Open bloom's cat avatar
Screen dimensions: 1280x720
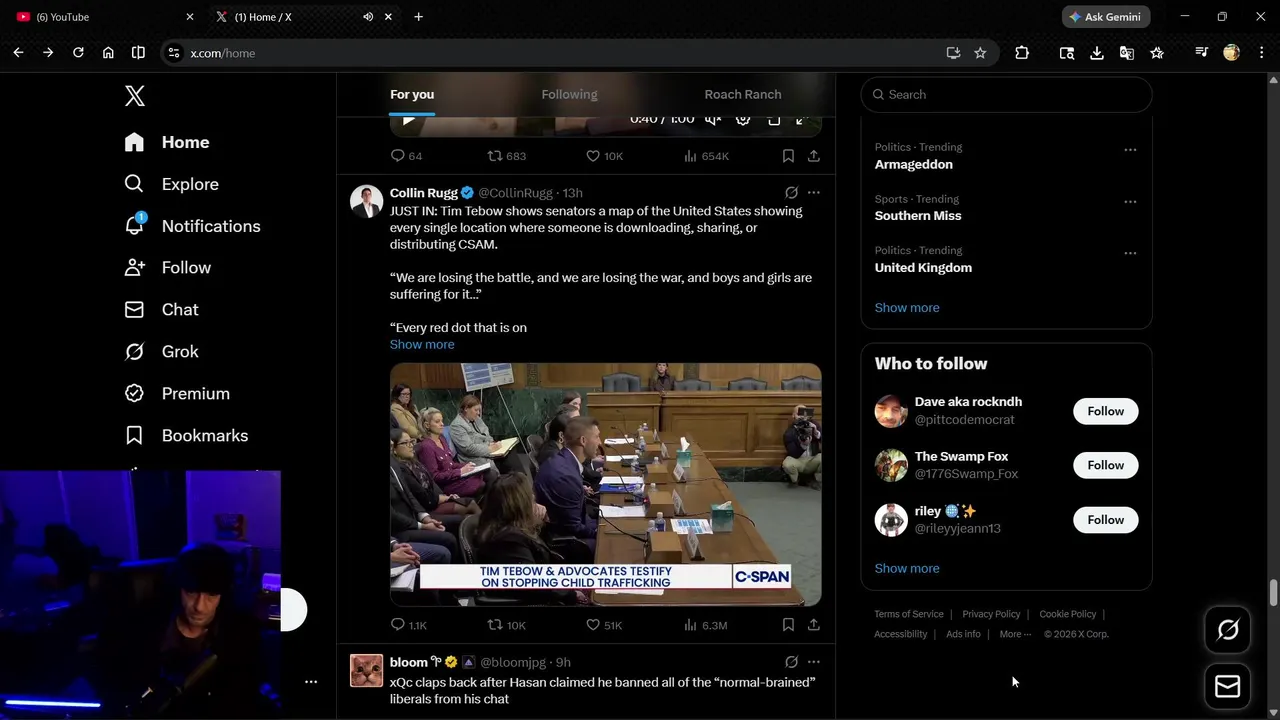coord(367,671)
